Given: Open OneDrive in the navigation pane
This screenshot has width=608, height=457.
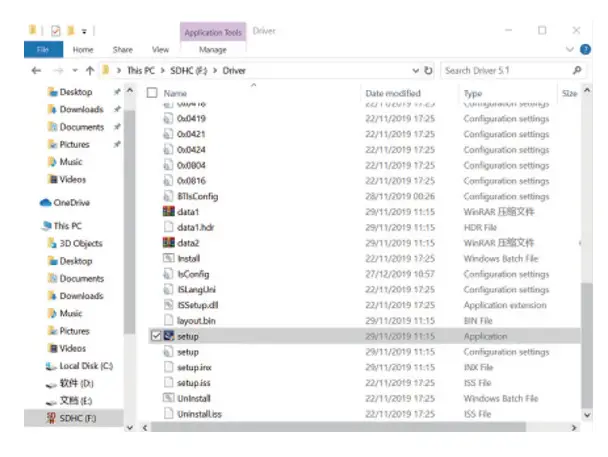Looking at the screenshot, I should point(65,202).
